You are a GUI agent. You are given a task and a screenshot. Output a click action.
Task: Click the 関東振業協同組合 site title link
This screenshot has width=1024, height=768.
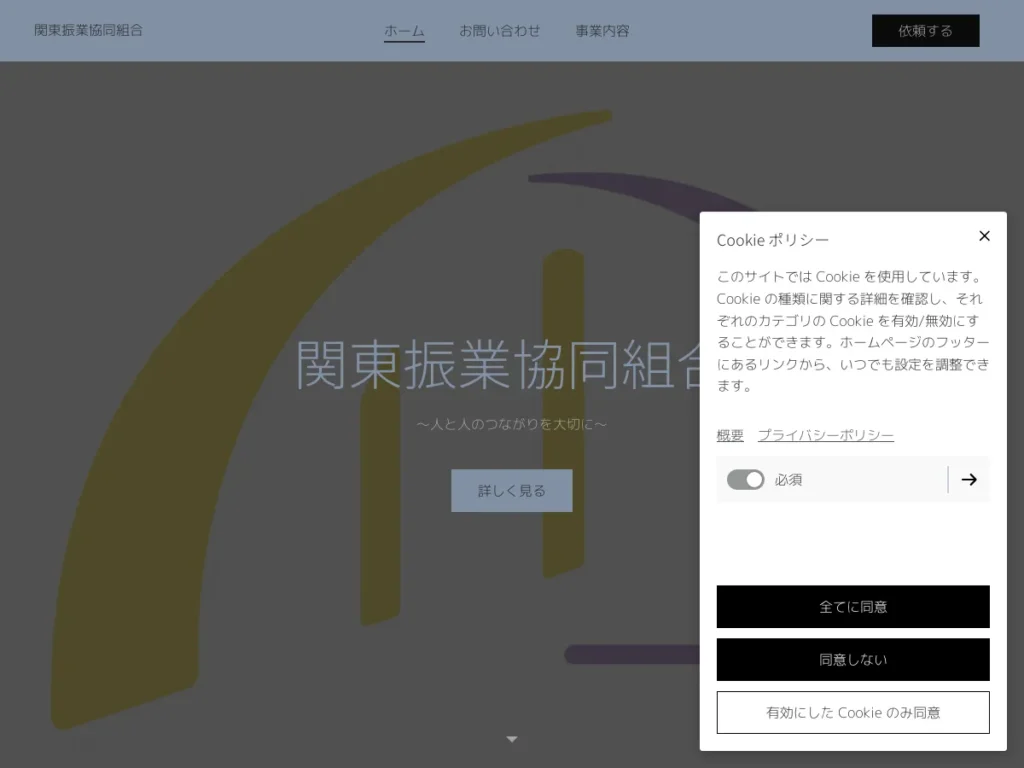(88, 30)
